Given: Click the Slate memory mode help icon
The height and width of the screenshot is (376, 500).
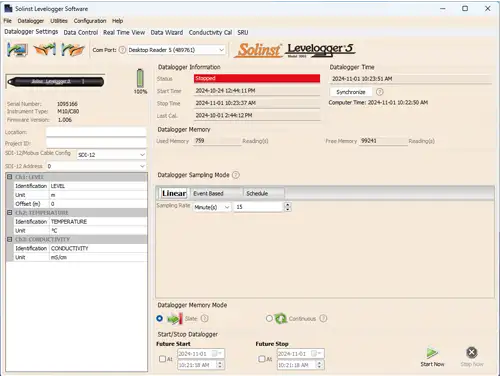Looking at the screenshot, I should [x=205, y=318].
